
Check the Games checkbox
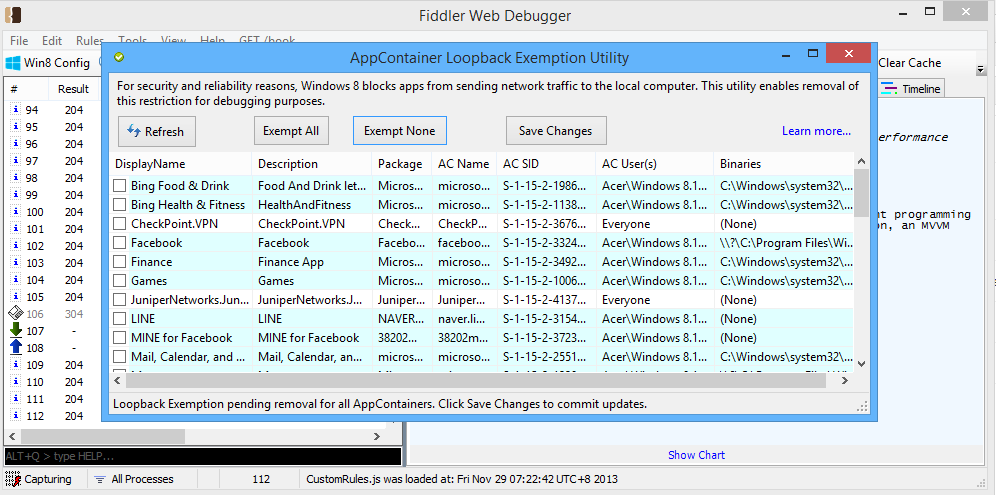(119, 281)
